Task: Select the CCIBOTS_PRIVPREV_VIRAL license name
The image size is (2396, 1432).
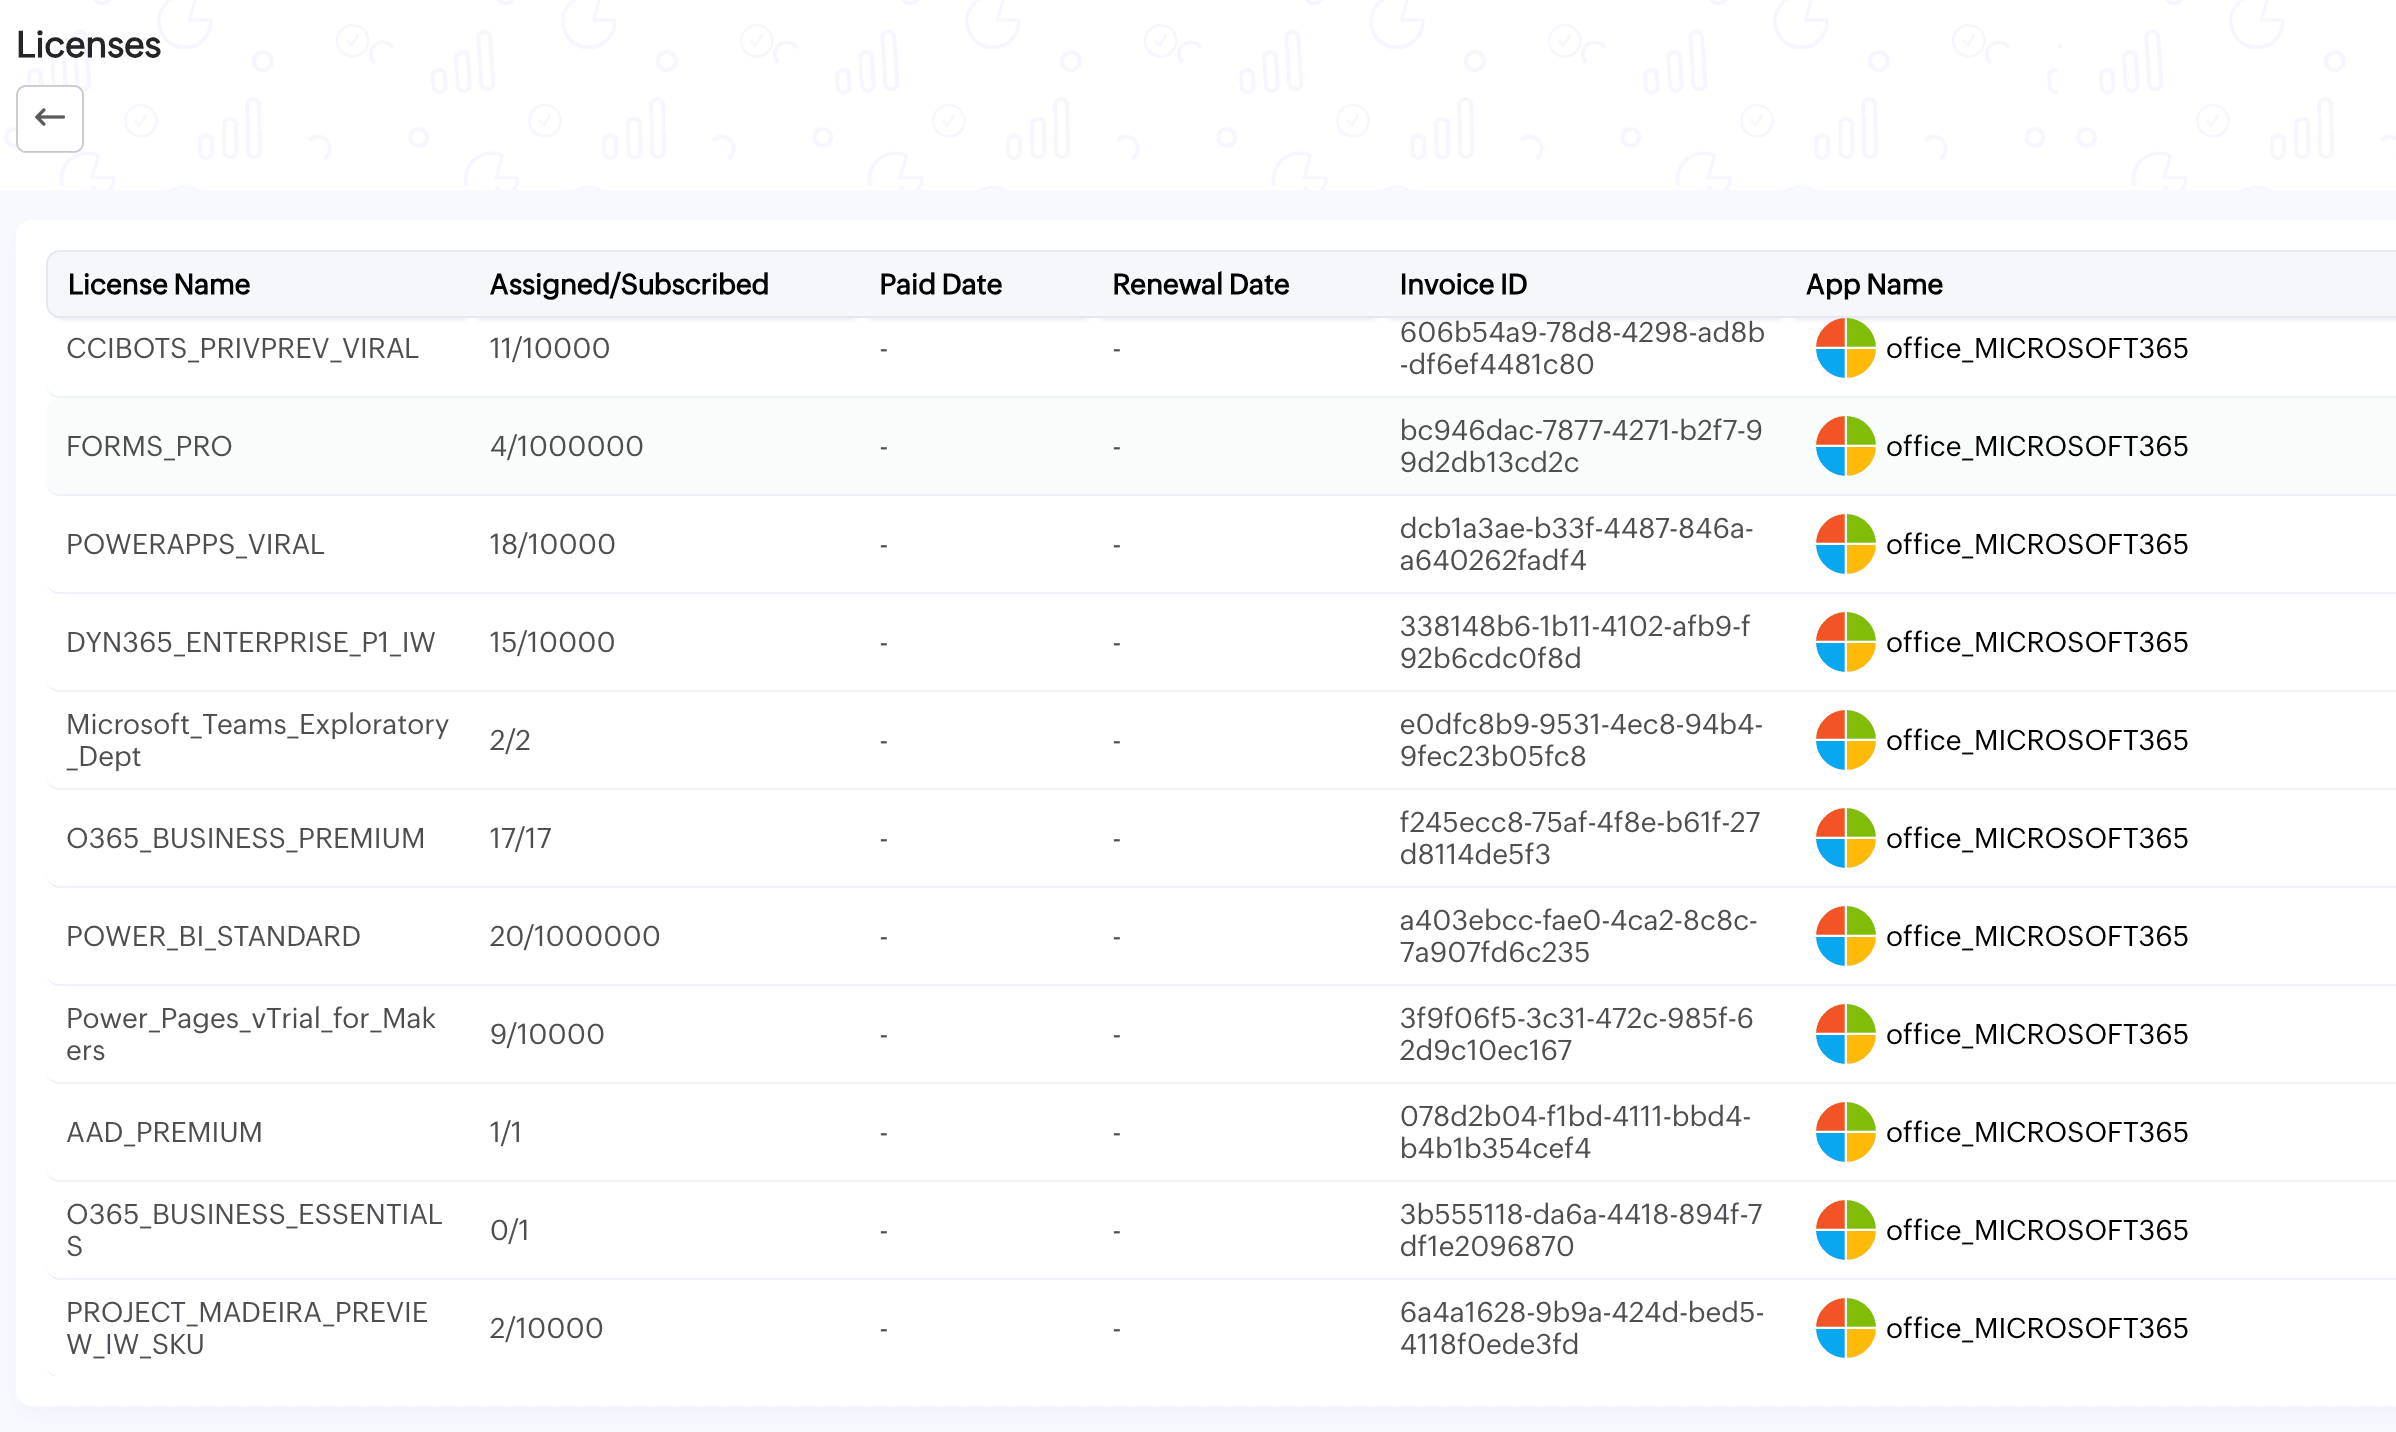Action: 242,348
